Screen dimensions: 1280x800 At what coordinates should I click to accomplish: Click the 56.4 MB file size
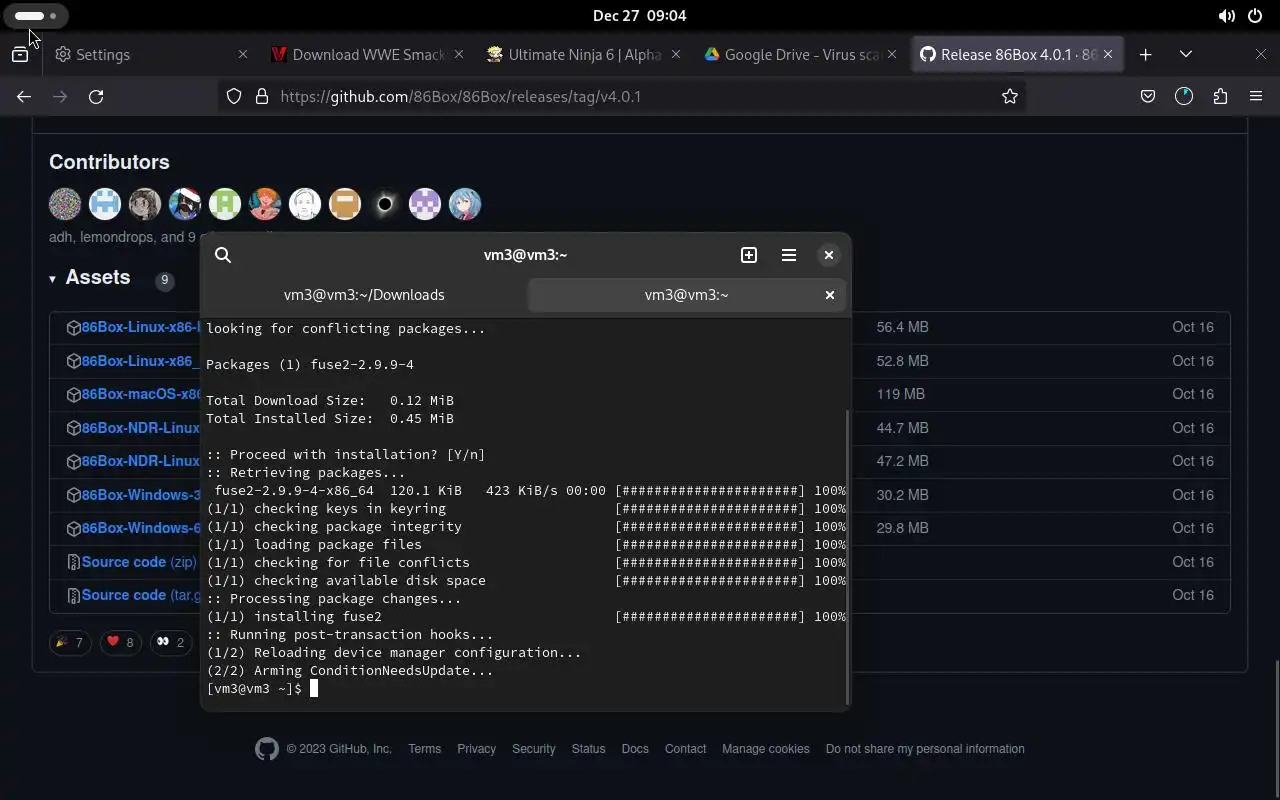[x=903, y=327]
